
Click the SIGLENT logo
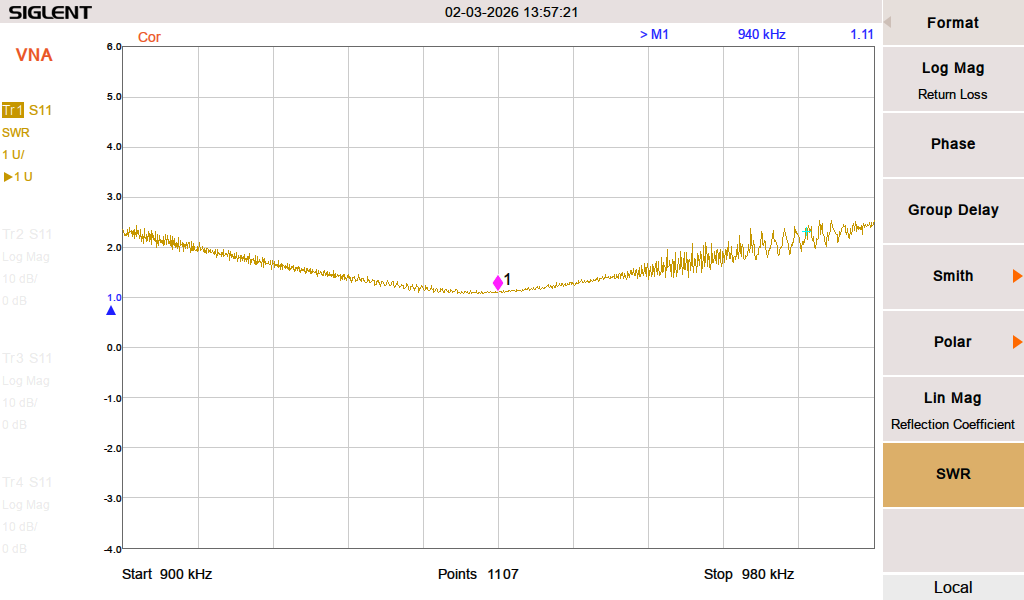click(x=50, y=13)
